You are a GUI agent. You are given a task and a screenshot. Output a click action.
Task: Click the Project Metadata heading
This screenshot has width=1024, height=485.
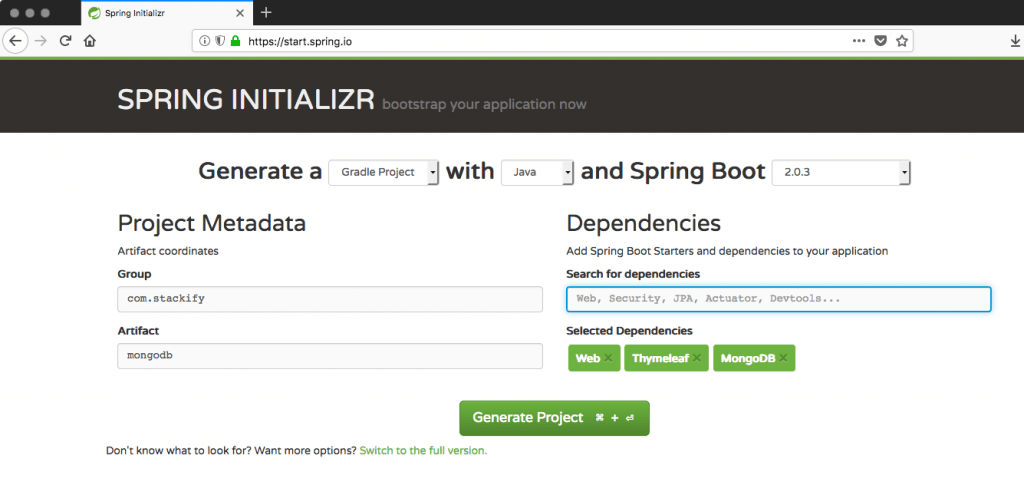tap(212, 223)
